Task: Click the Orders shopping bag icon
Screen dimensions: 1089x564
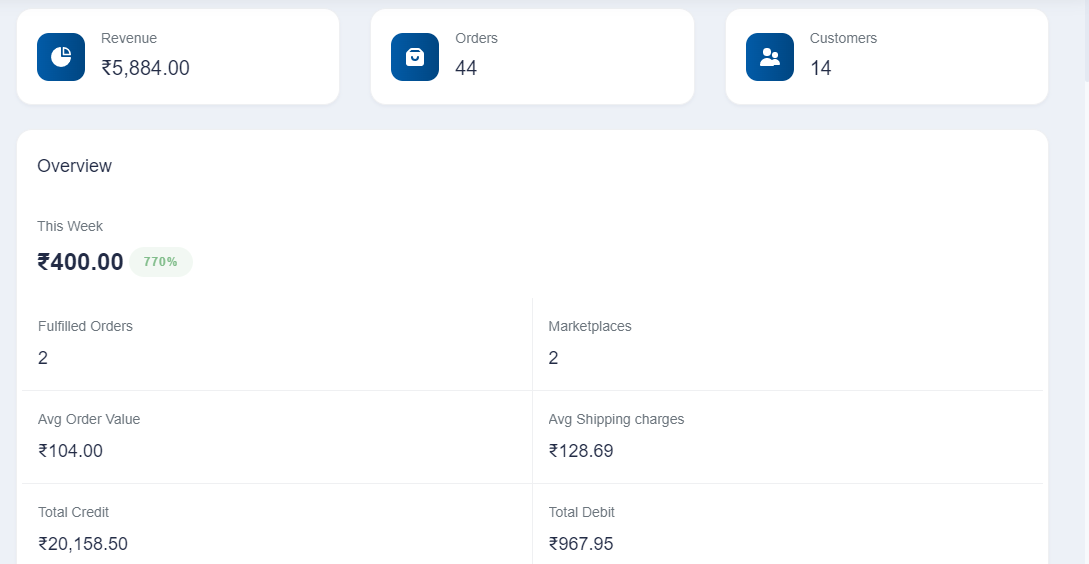Action: tap(415, 57)
